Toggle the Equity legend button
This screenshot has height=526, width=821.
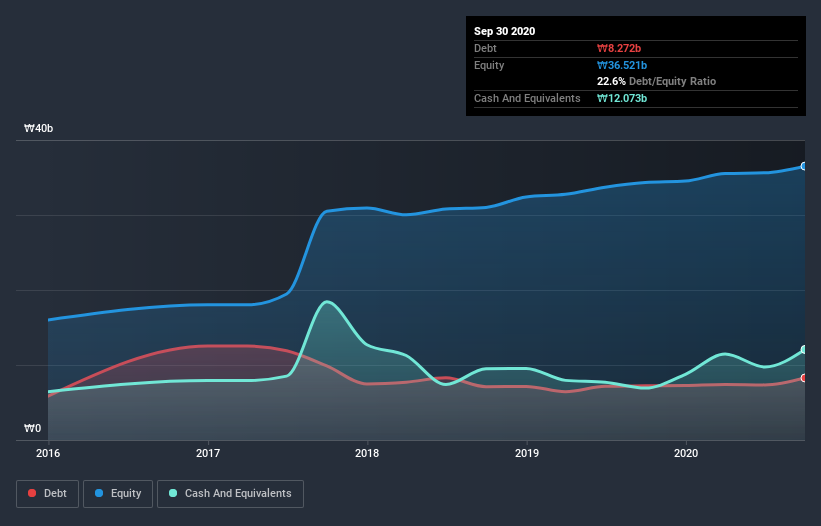point(118,494)
